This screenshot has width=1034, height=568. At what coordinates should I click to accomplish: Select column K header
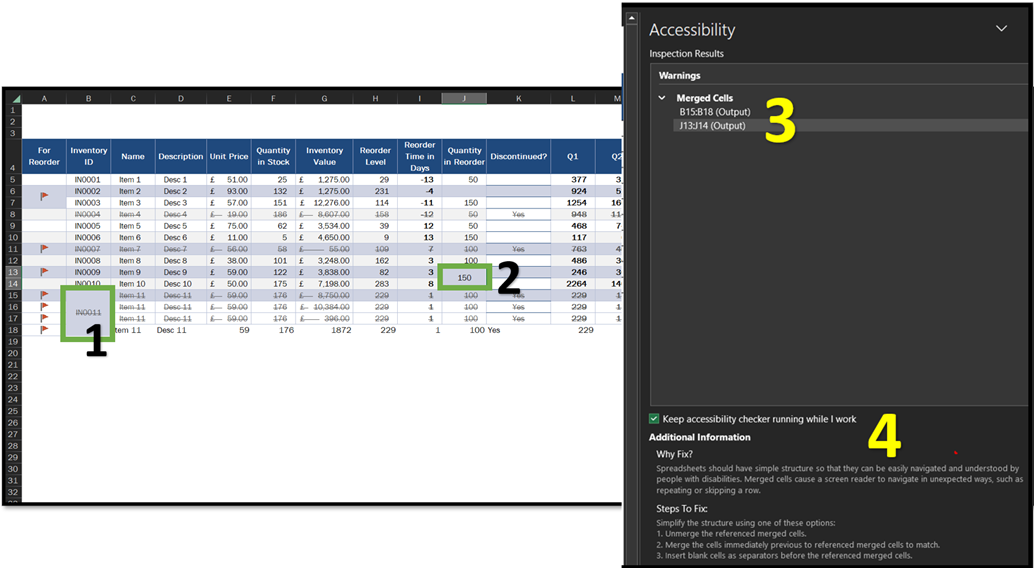[518, 99]
